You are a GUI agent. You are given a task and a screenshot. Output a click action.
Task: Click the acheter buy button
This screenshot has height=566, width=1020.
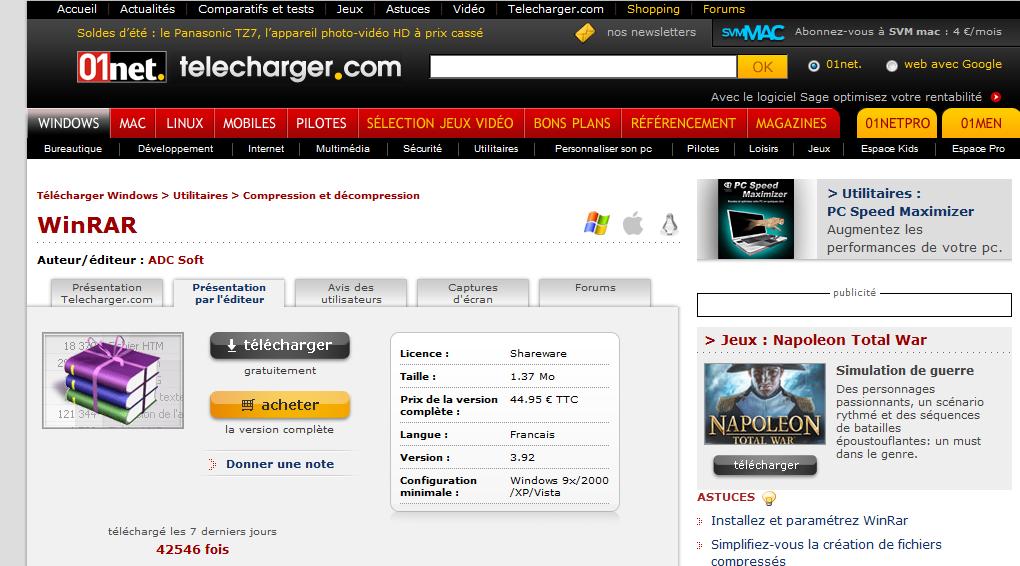tap(280, 405)
